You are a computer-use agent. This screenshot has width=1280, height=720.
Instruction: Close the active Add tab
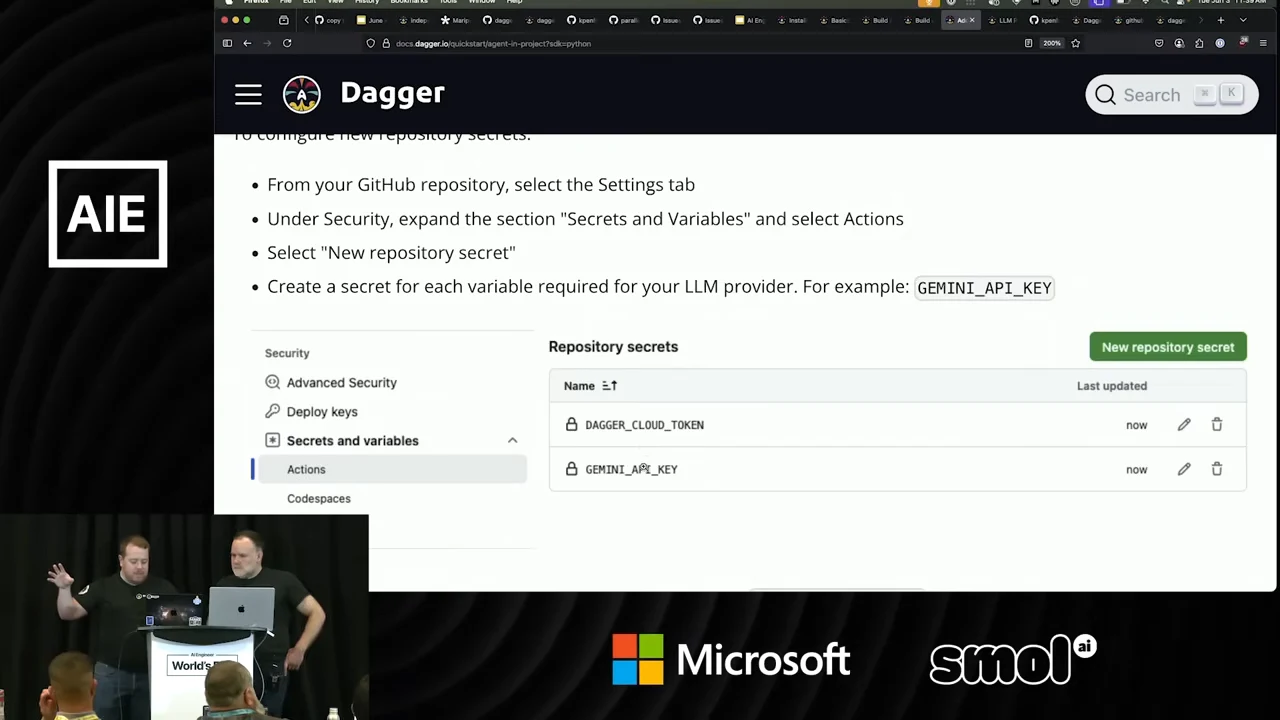(x=972, y=20)
